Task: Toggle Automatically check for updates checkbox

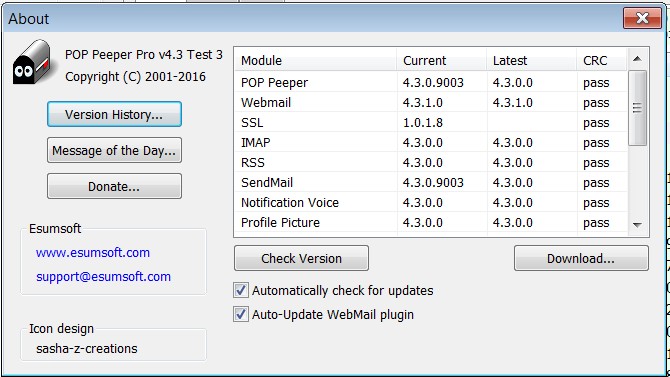Action: (241, 290)
